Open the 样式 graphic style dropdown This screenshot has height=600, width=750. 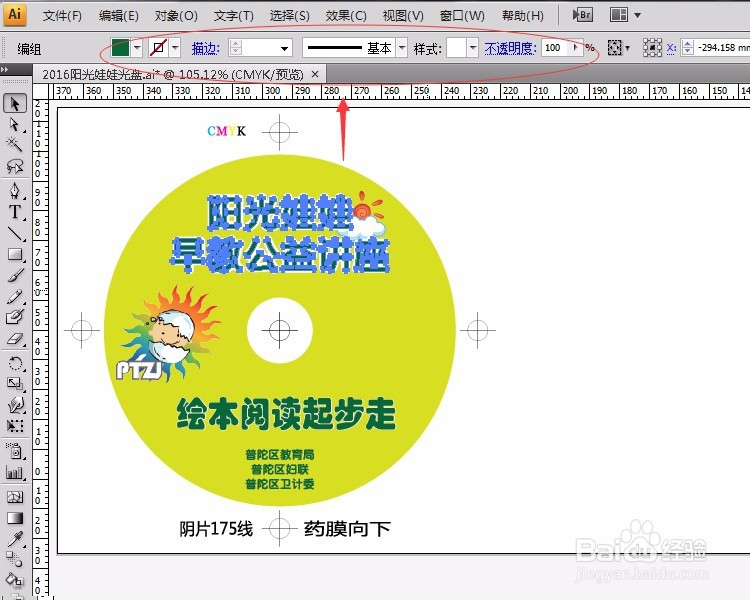click(473, 48)
